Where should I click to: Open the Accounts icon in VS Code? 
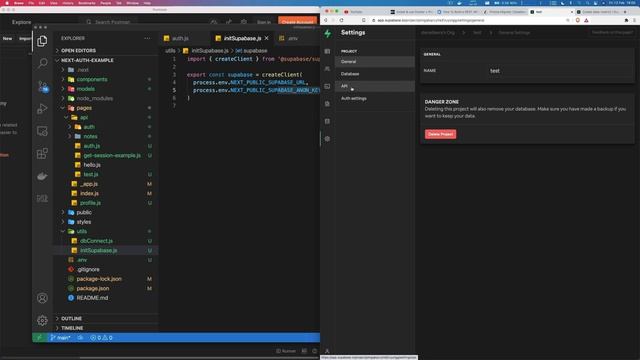[42, 298]
